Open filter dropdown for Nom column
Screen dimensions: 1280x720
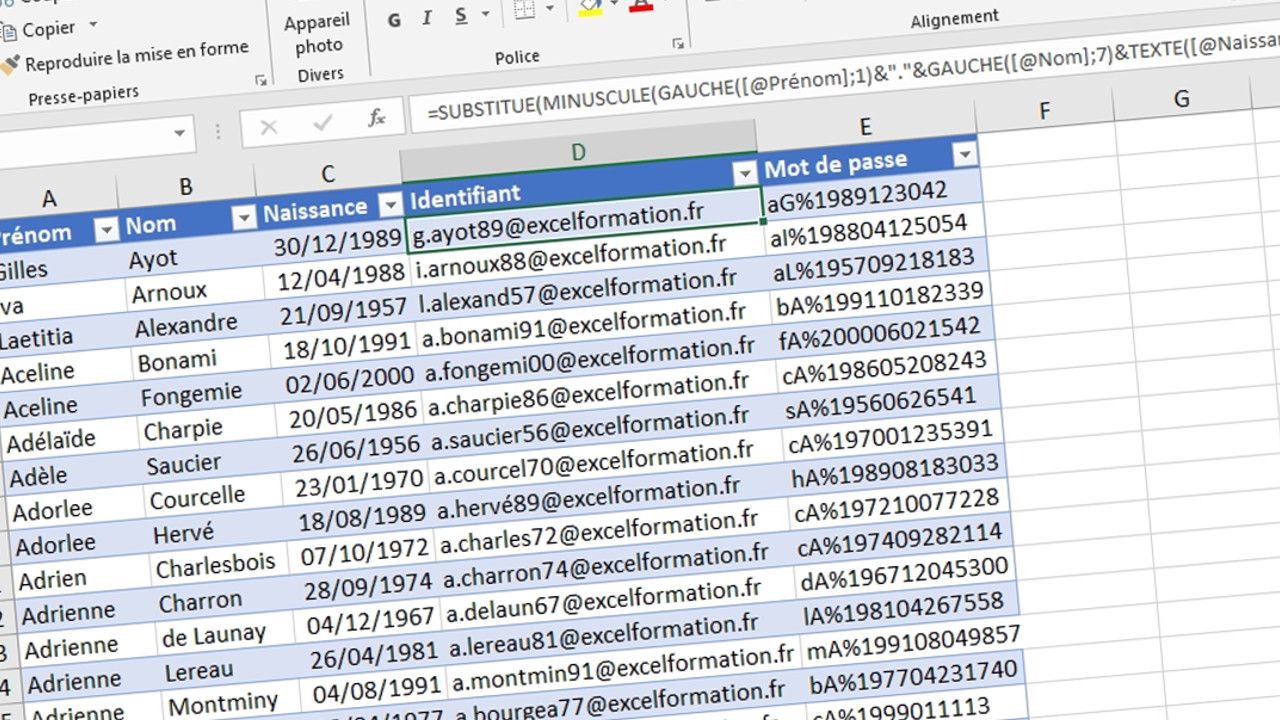tap(243, 217)
